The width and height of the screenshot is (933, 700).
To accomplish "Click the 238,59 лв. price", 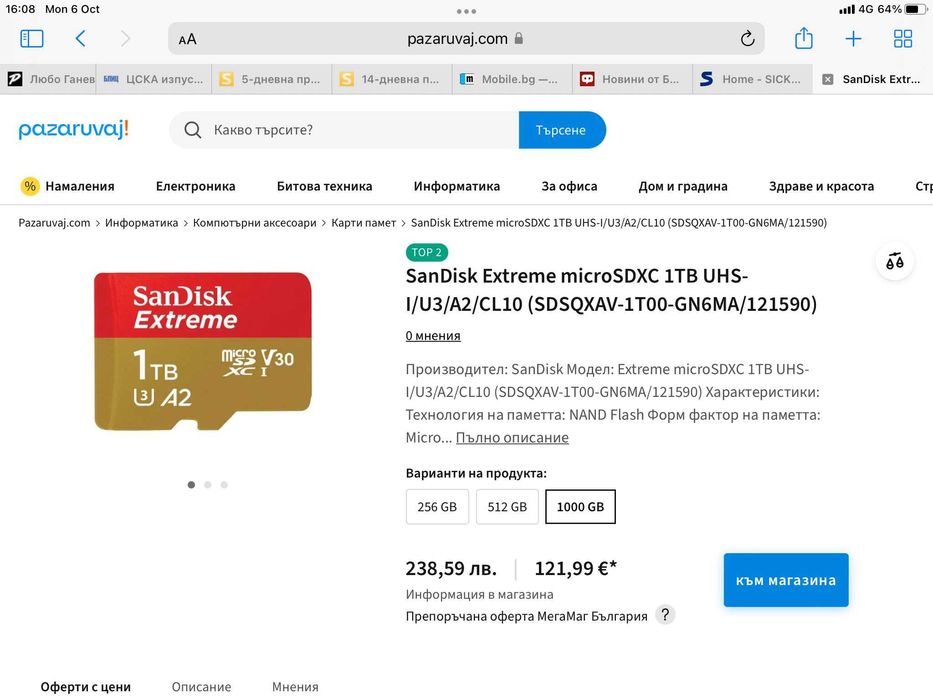I will 451,568.
